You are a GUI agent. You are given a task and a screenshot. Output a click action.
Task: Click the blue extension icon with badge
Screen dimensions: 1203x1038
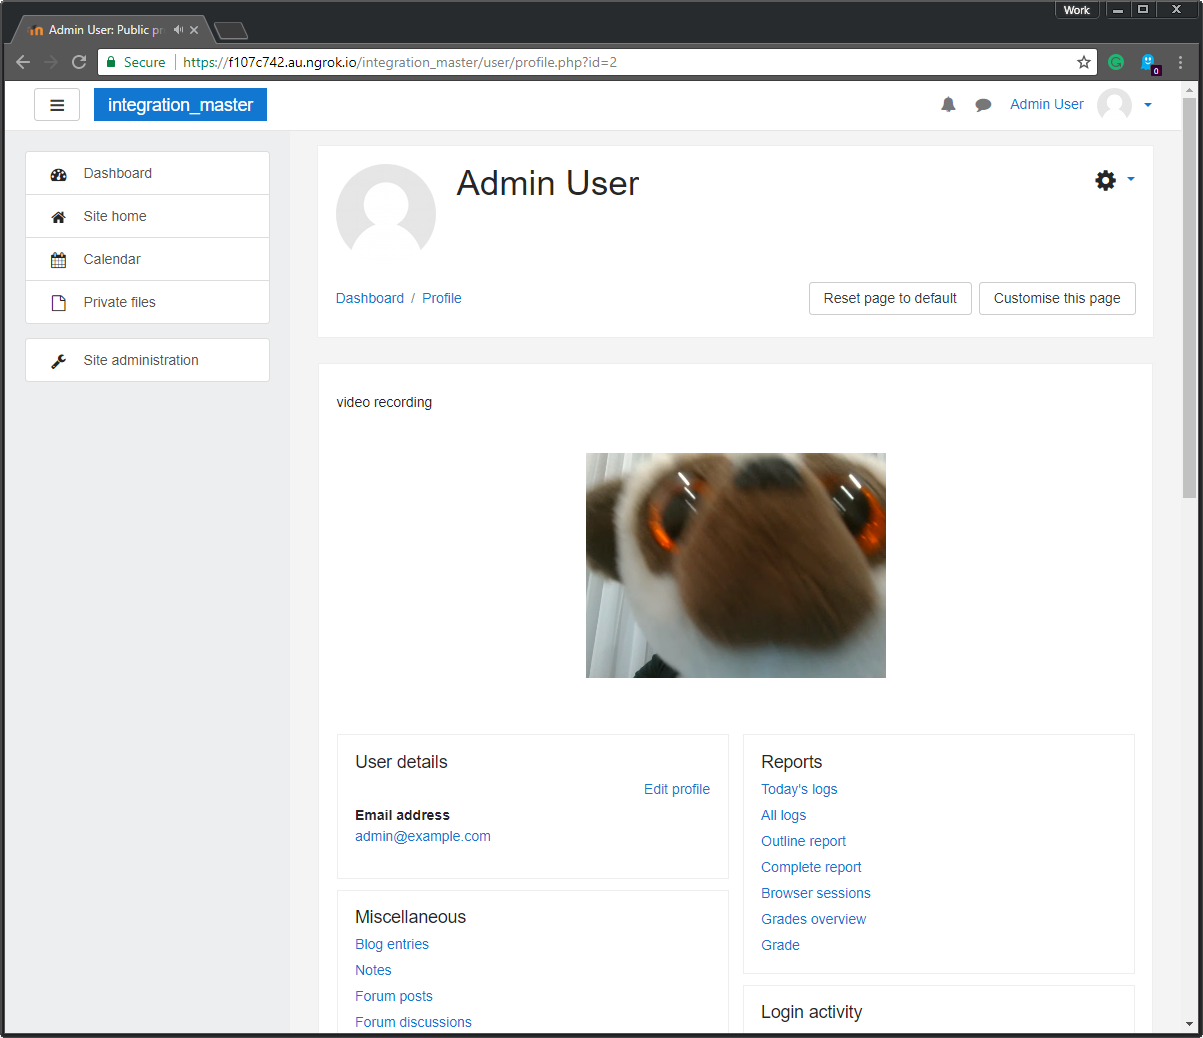tap(1149, 63)
